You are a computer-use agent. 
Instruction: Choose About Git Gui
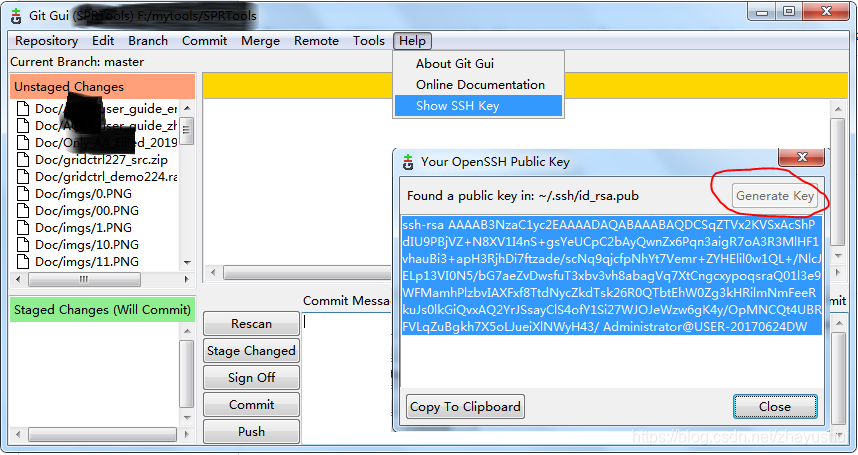[x=455, y=64]
